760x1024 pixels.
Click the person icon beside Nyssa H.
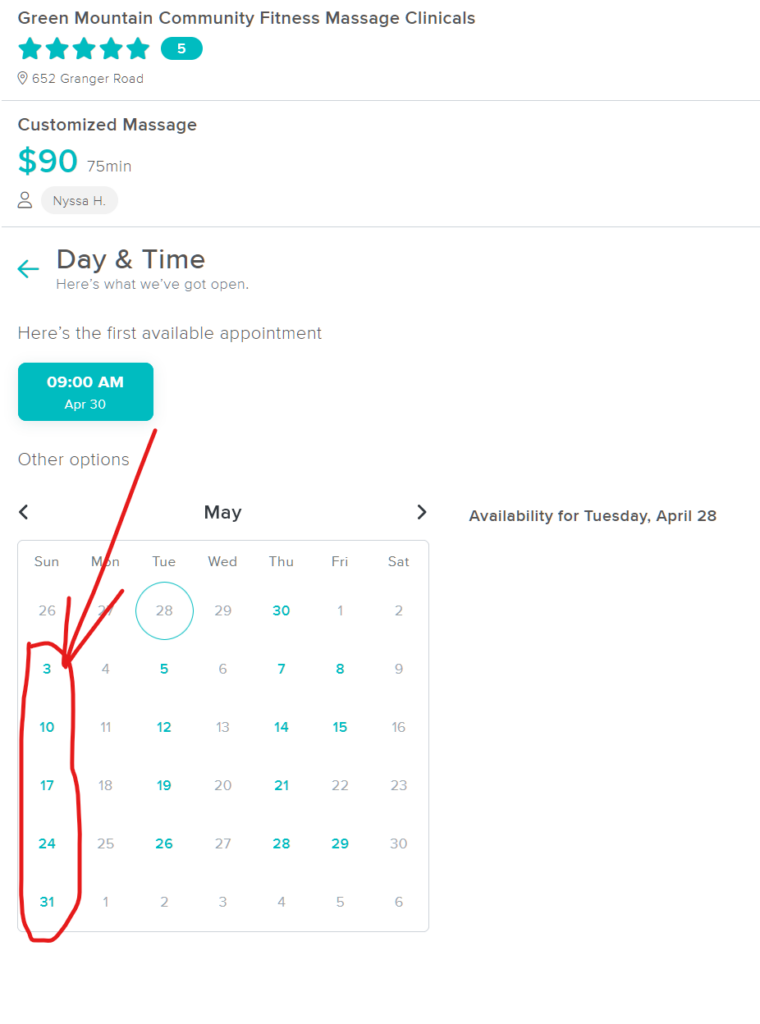25,200
